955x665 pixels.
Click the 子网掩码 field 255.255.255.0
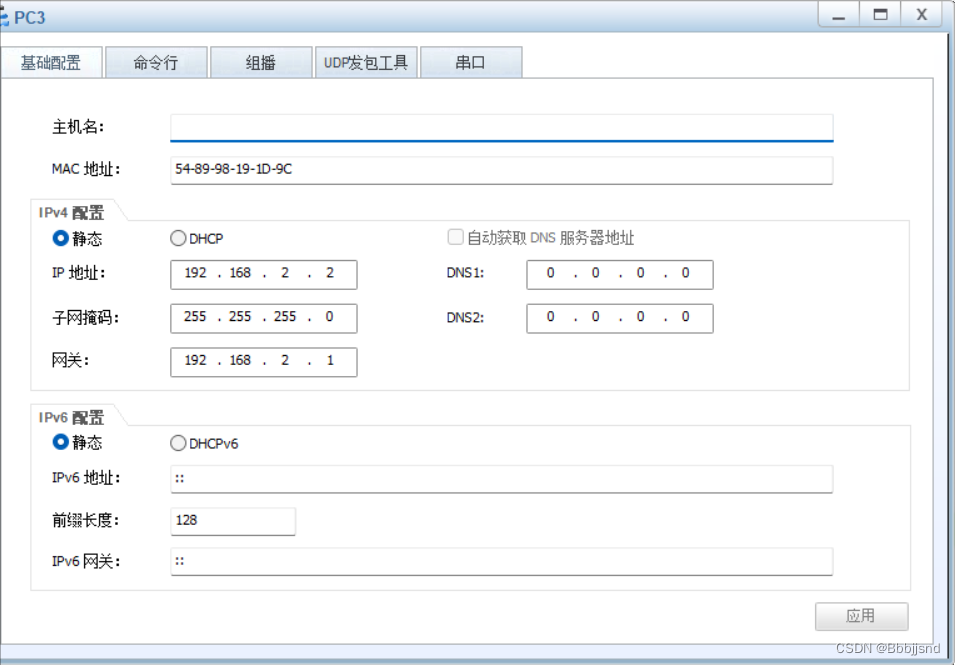(264, 318)
